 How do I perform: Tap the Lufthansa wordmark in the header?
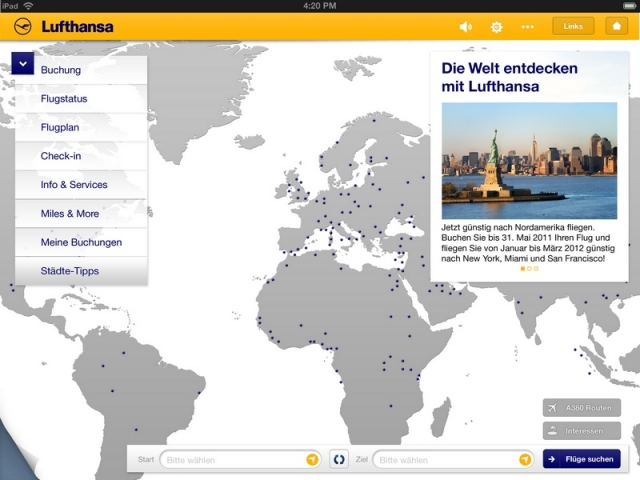77,27
